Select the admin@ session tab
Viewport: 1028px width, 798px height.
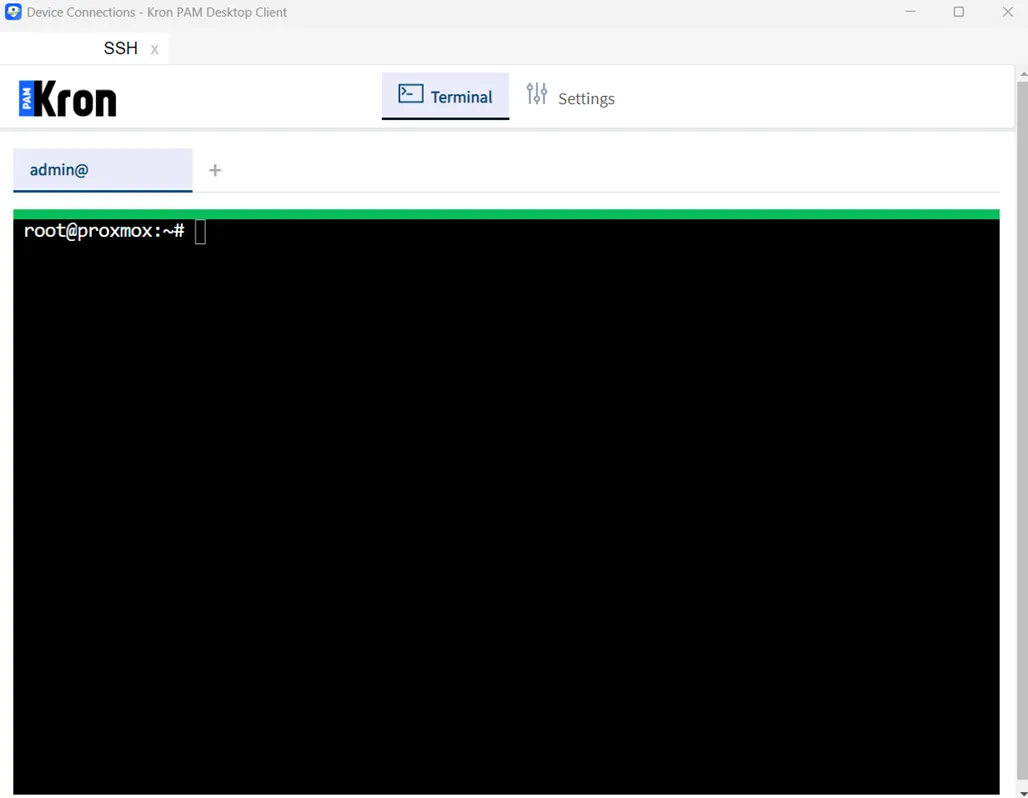click(x=103, y=170)
